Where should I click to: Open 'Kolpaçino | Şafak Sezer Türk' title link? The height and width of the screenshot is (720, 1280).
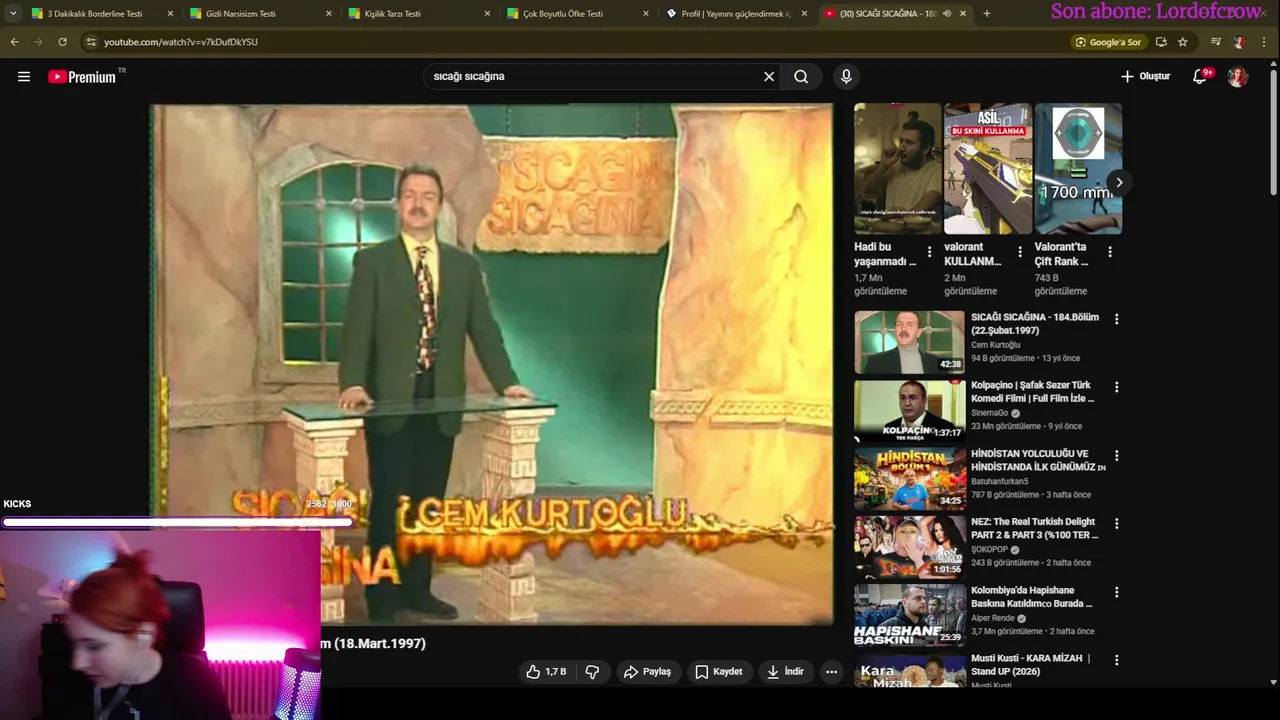click(x=1032, y=391)
